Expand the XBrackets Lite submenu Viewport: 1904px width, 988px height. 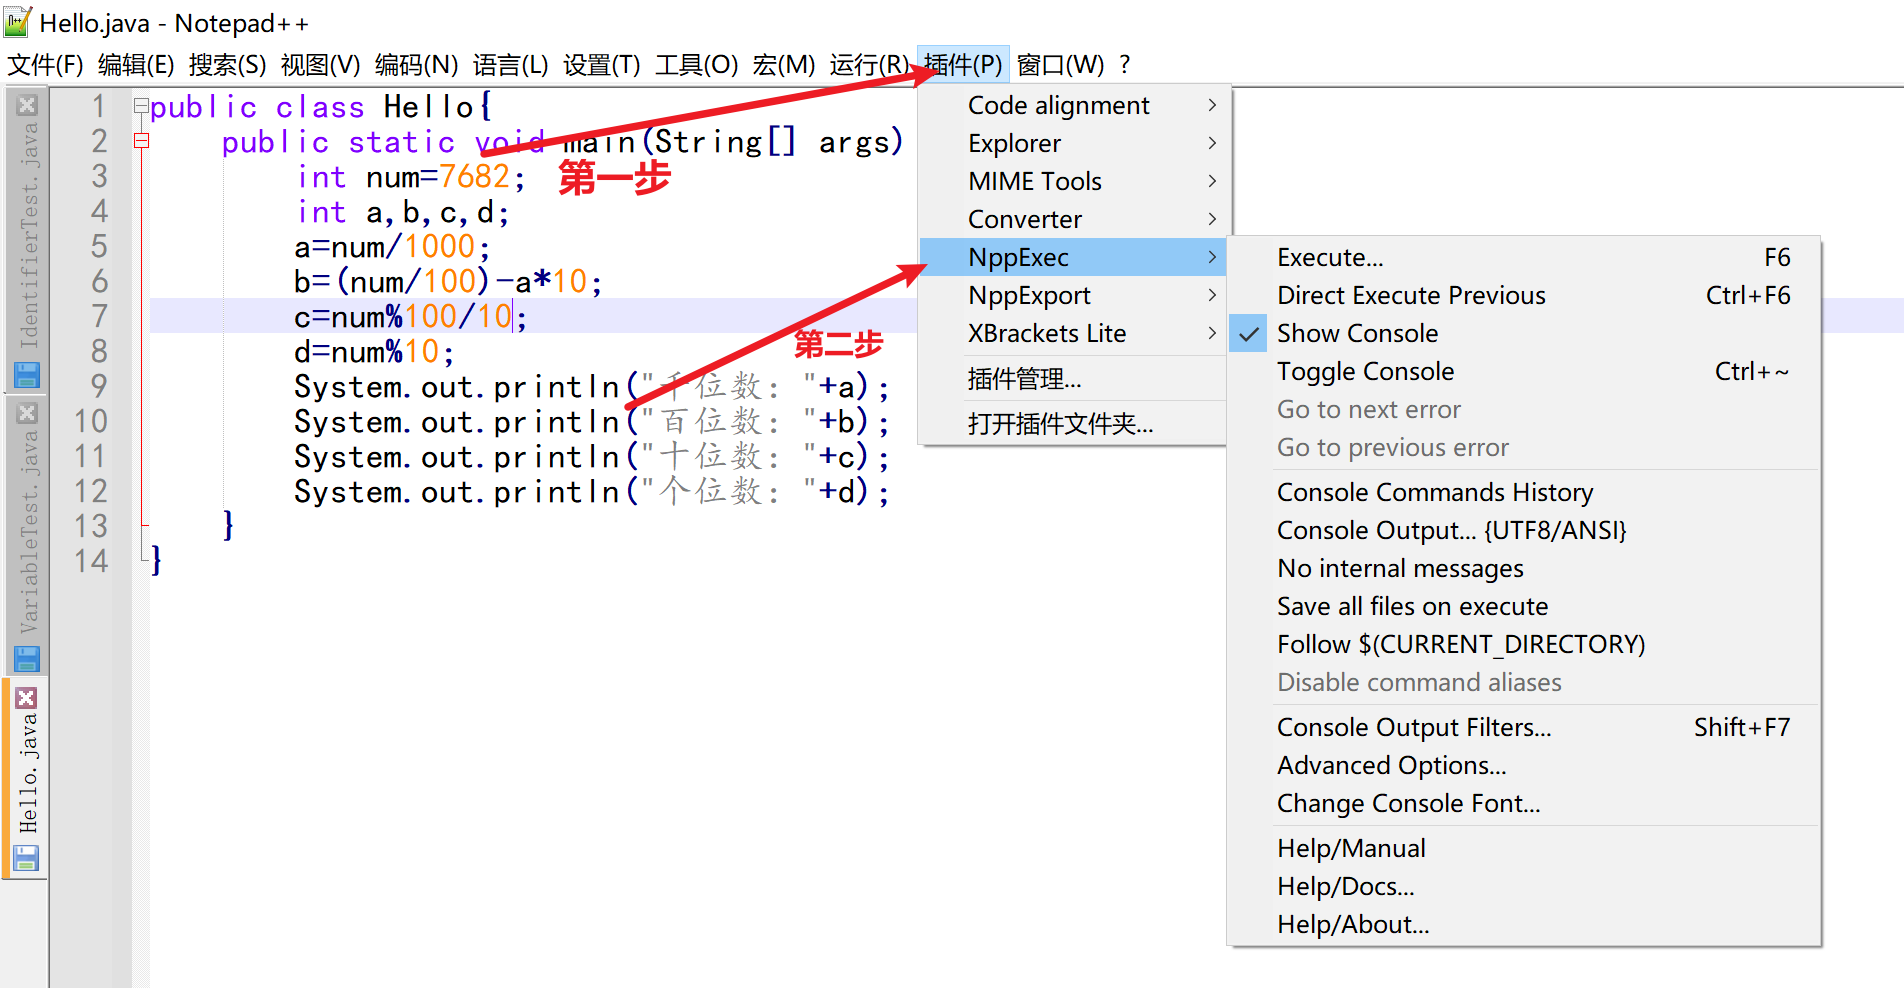click(x=1072, y=333)
